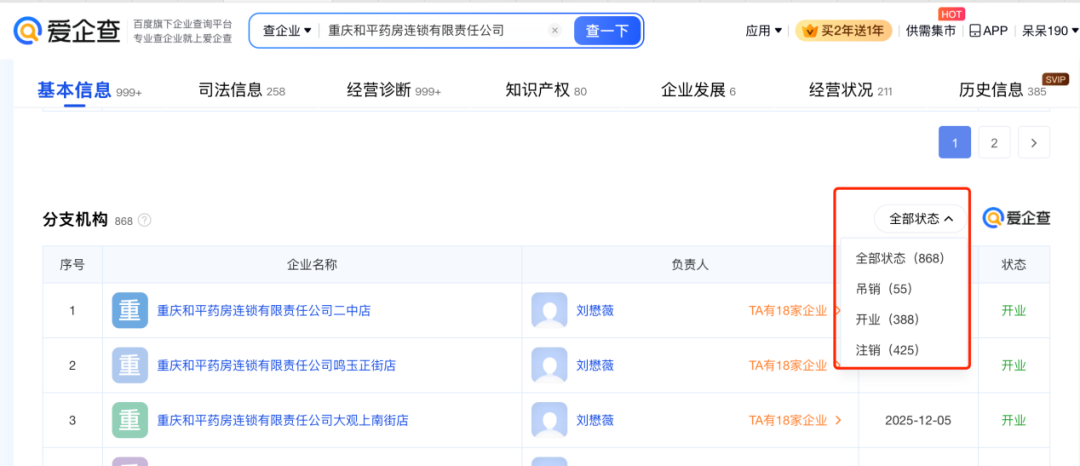Click 刘懋薇 avatar in row 2
Image resolution: width=1080 pixels, height=466 pixels.
click(550, 365)
